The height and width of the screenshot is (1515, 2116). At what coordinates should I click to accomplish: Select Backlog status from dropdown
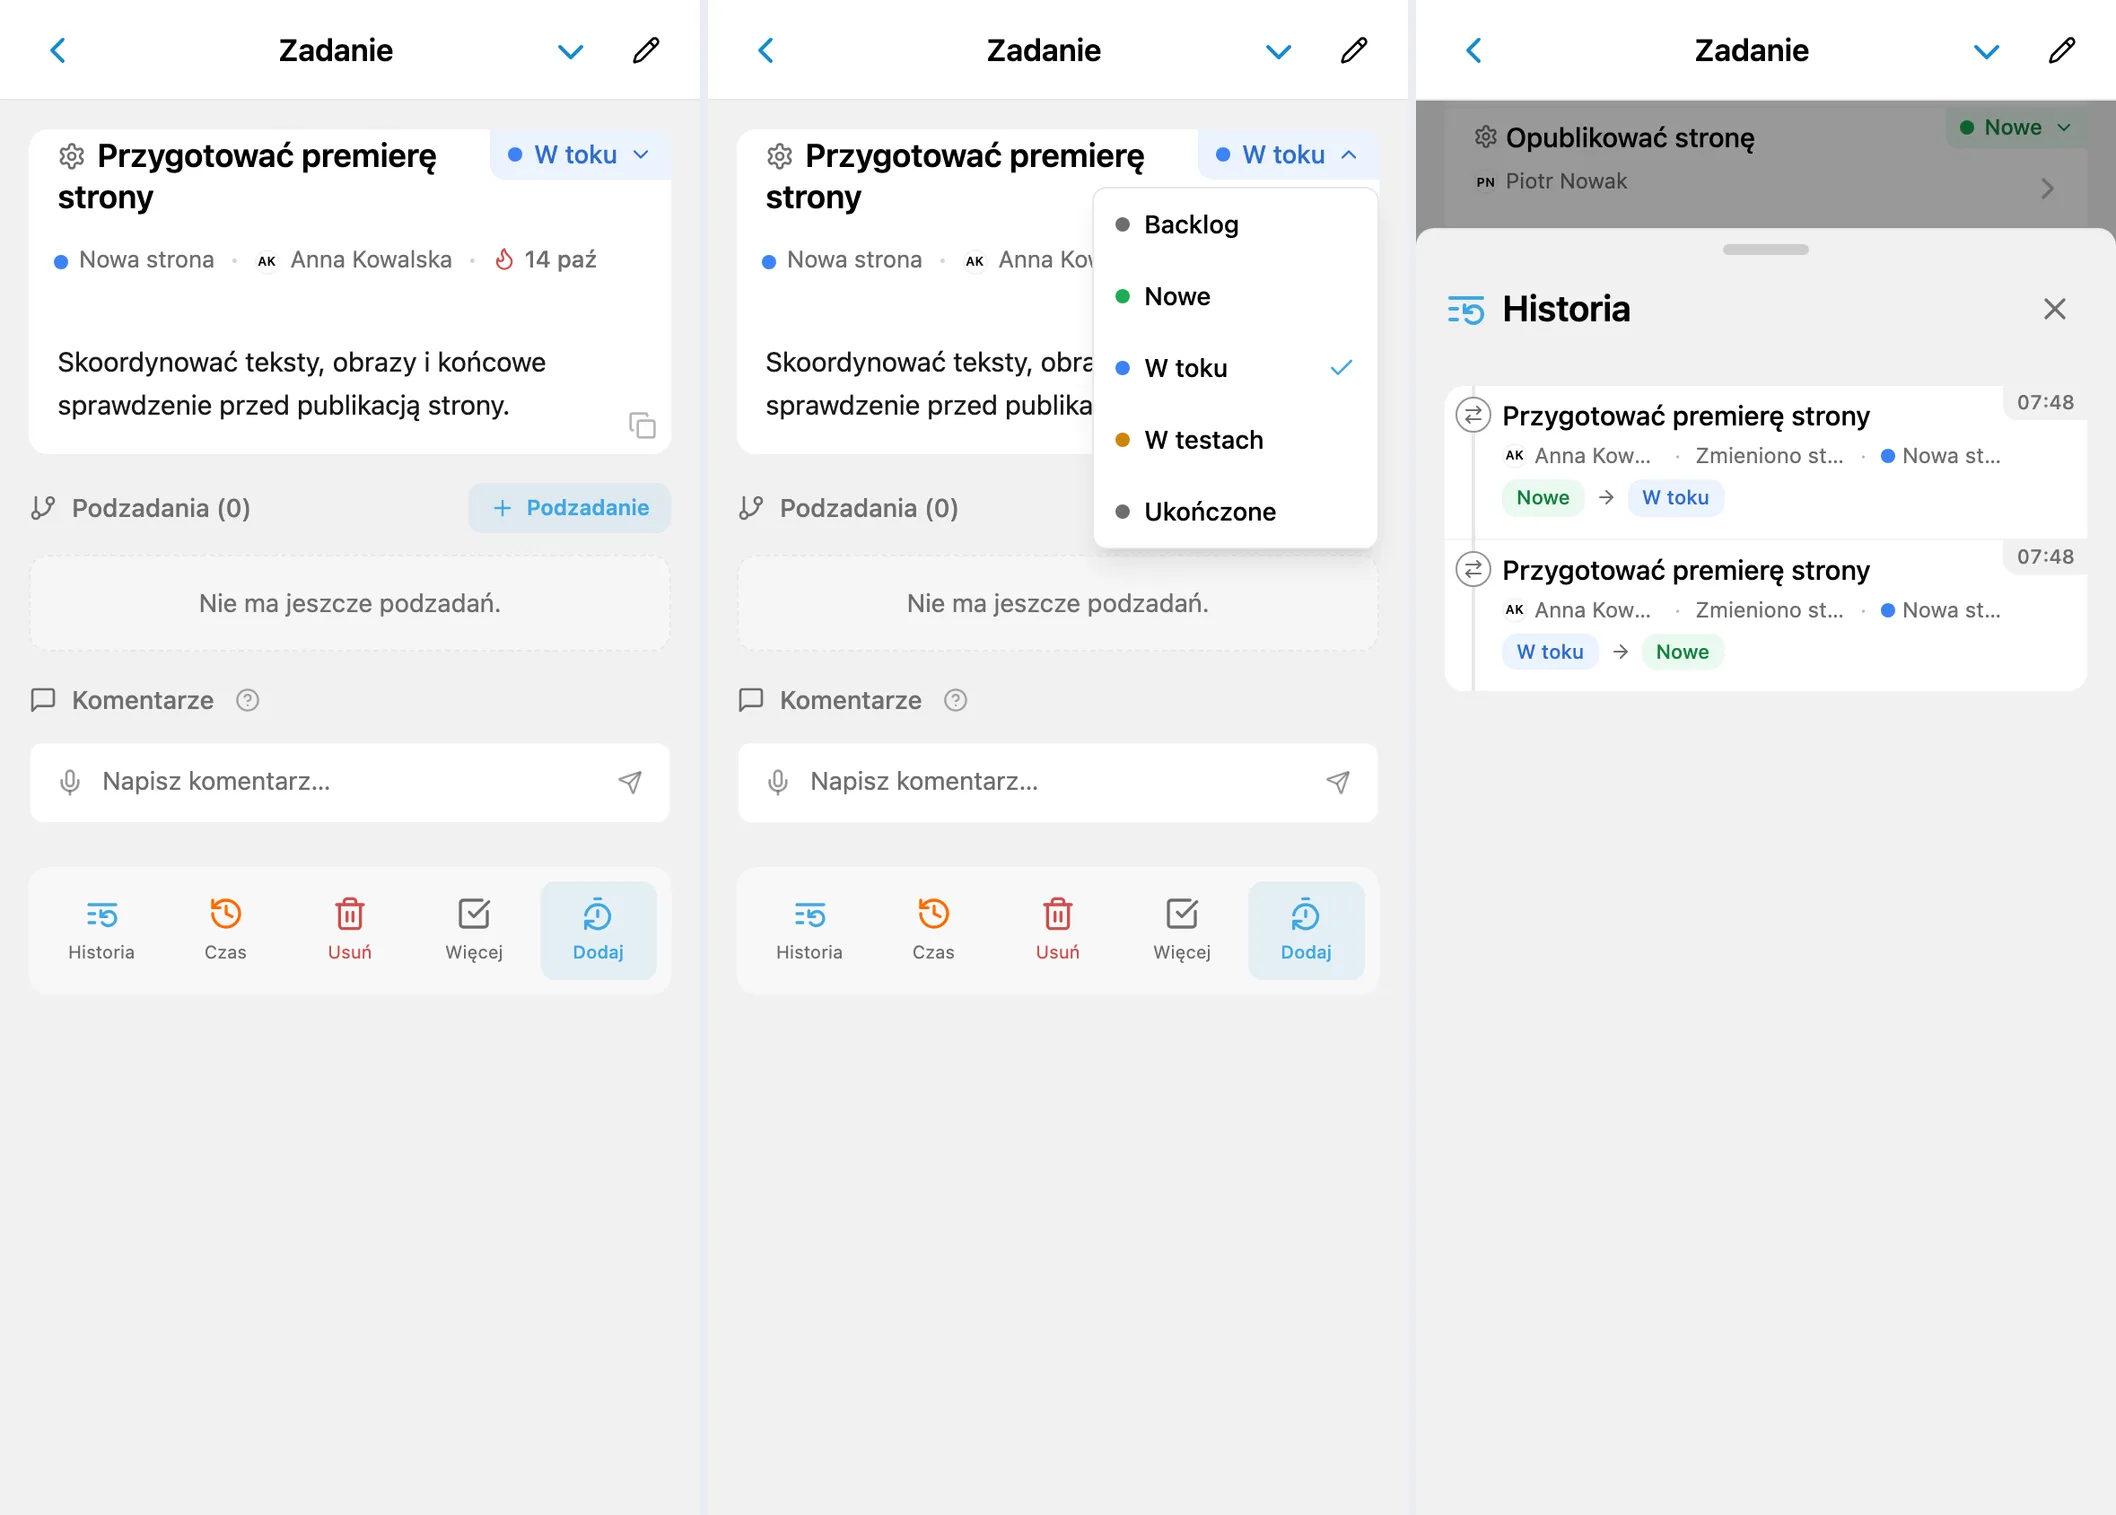[1236, 225]
